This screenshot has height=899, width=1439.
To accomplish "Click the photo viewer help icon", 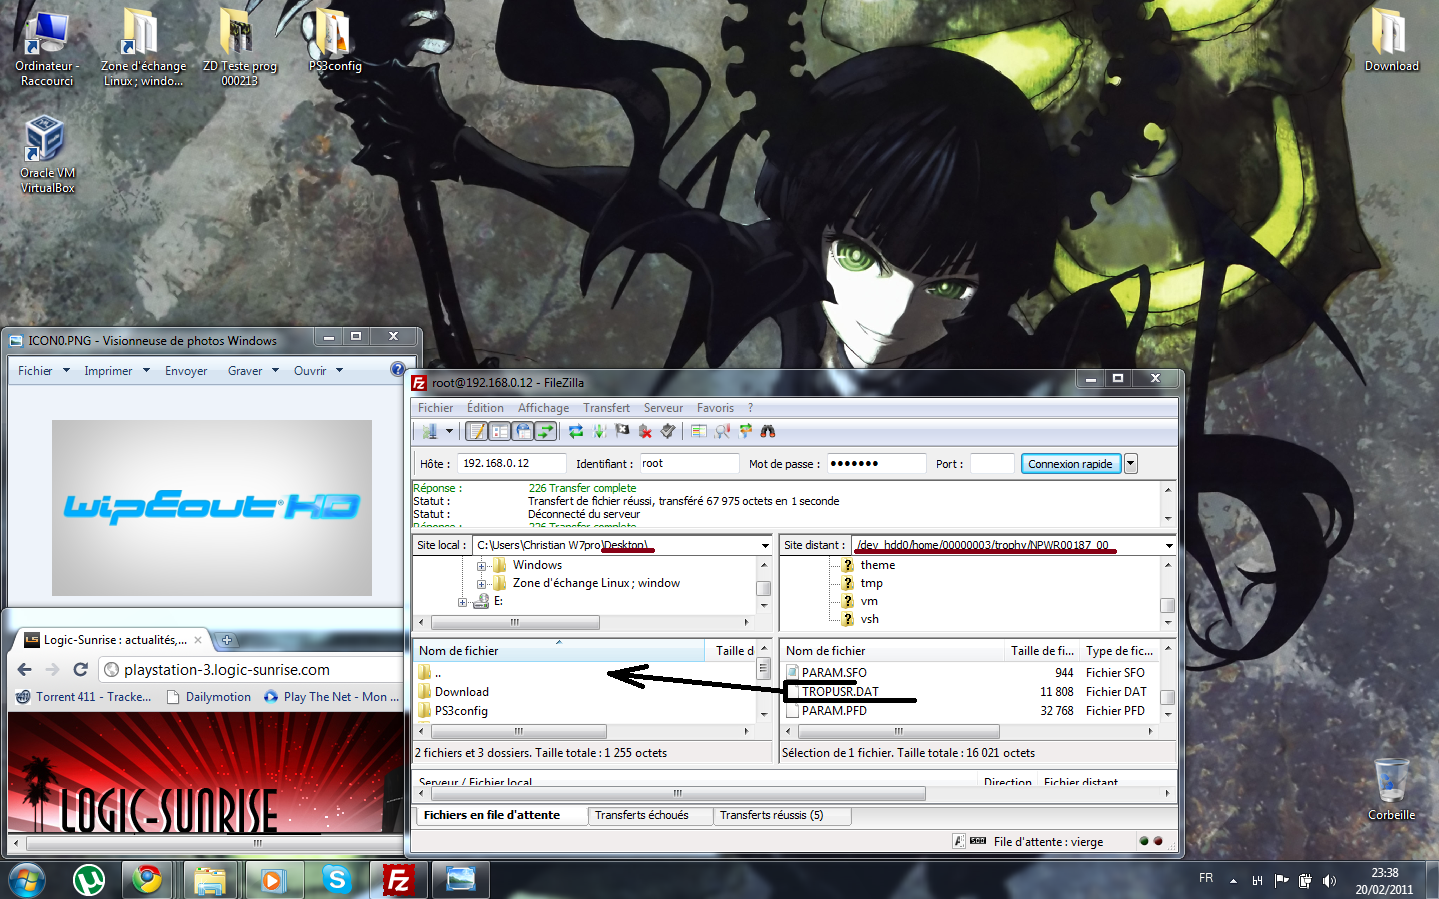I will tap(398, 369).
